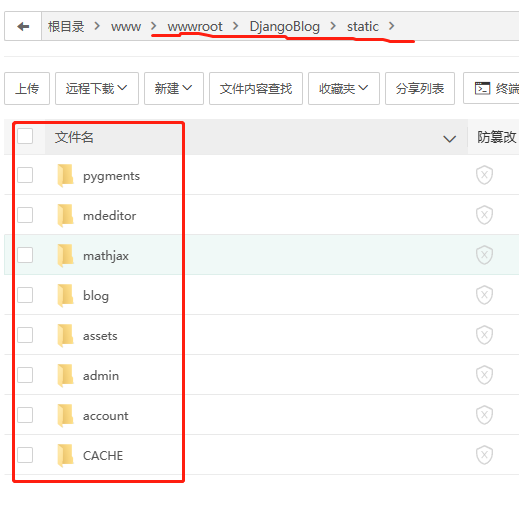
Task: Expand the 收藏夹 dropdown
Action: click(344, 88)
